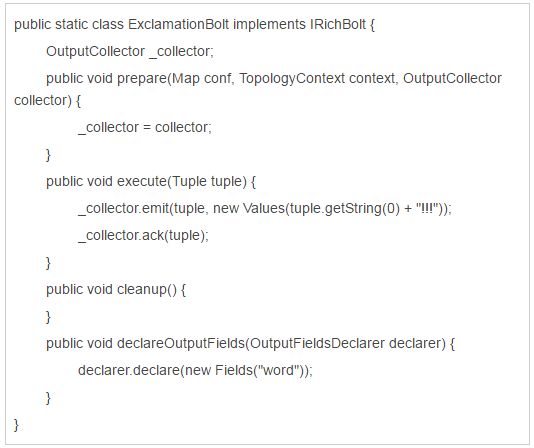Click the "word" string literal
This screenshot has height=448, width=534.
[x=278, y=370]
